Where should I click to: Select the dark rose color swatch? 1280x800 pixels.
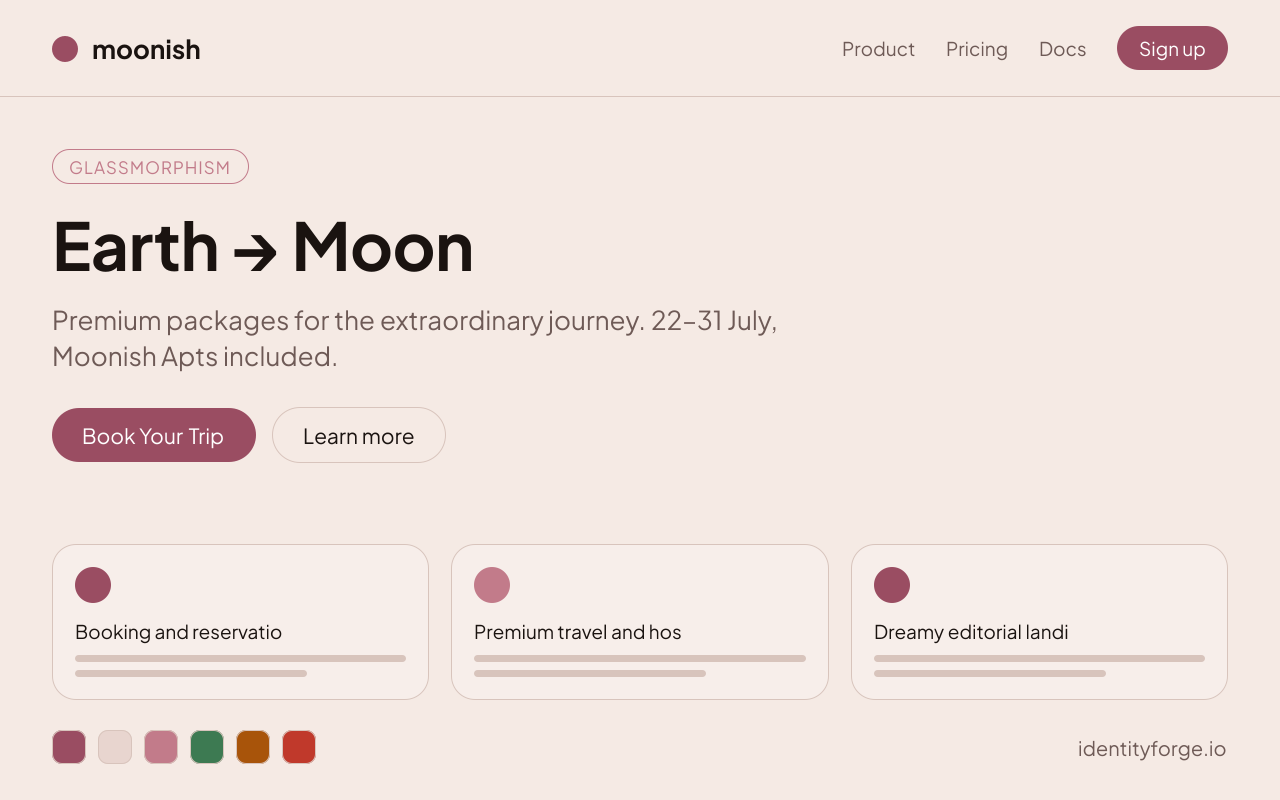coord(69,747)
